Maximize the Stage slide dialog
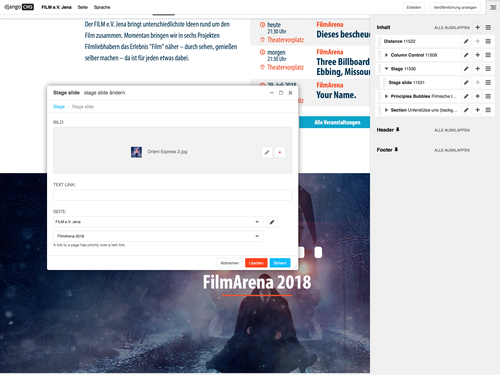Image resolution: width=500 pixels, height=375 pixels. (x=281, y=93)
